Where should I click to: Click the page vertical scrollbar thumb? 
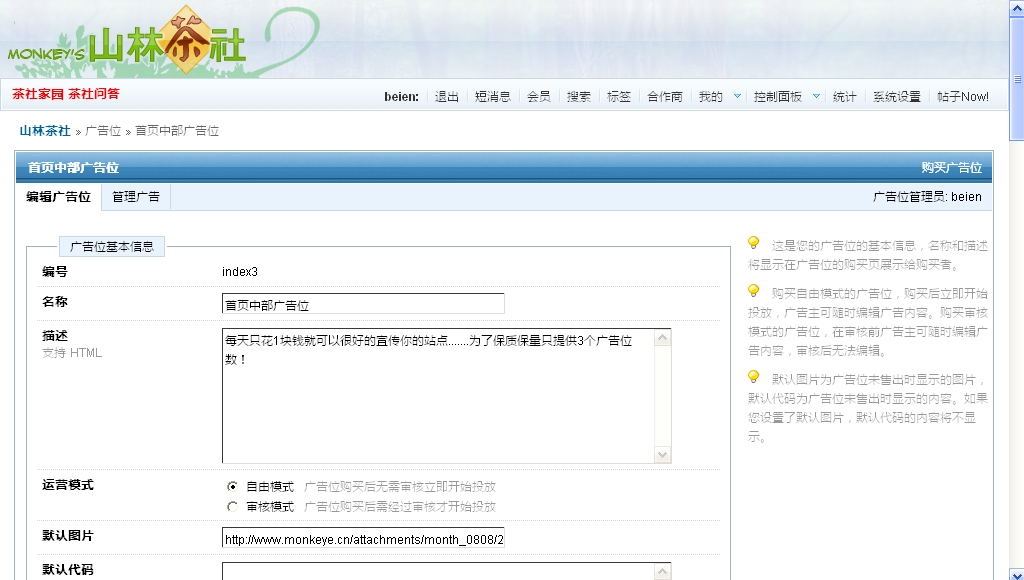1017,78
